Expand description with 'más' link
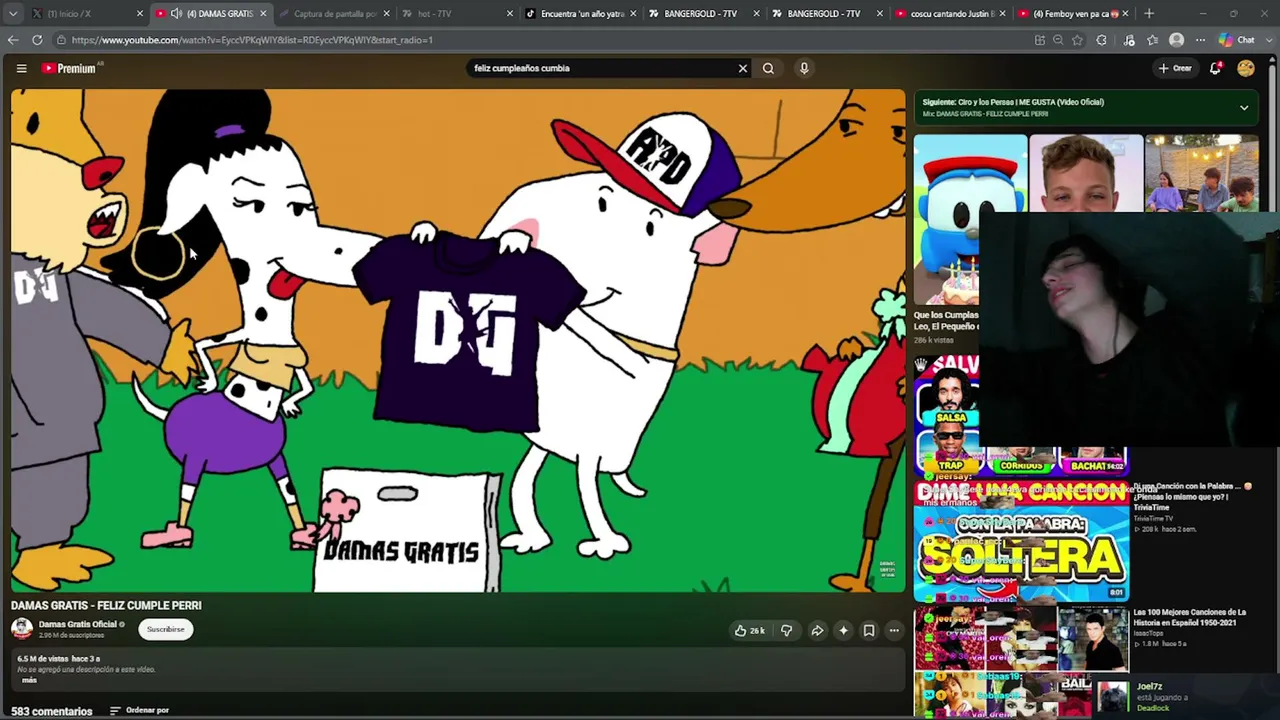The height and width of the screenshot is (720, 1280). click(x=29, y=680)
